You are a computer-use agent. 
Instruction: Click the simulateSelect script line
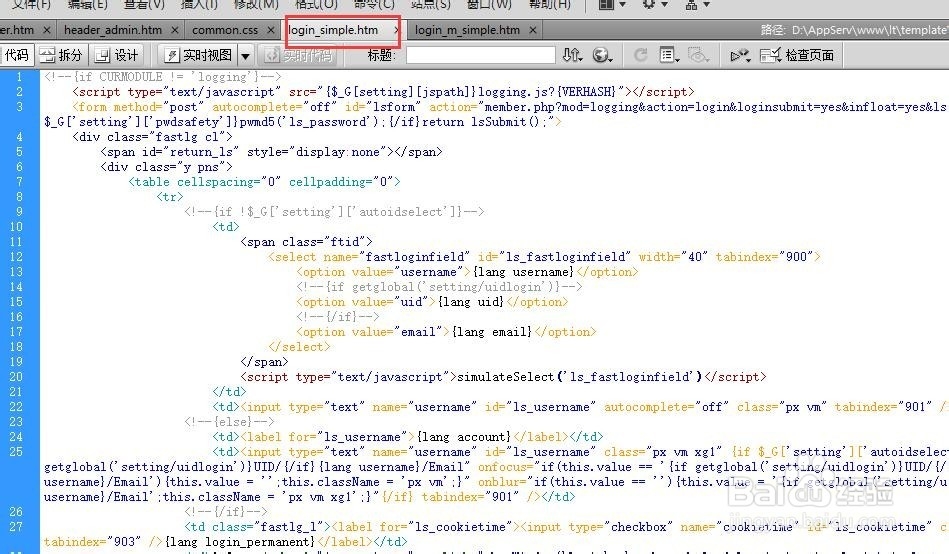(x=503, y=377)
